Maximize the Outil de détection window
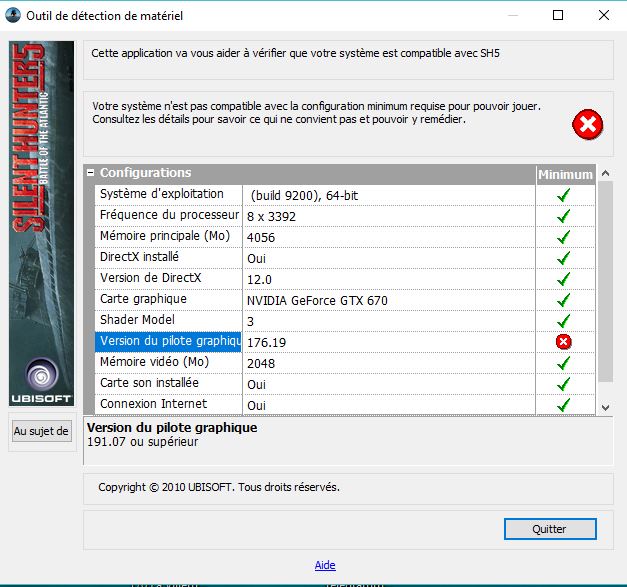Image resolution: width=627 pixels, height=587 pixels. tap(558, 15)
